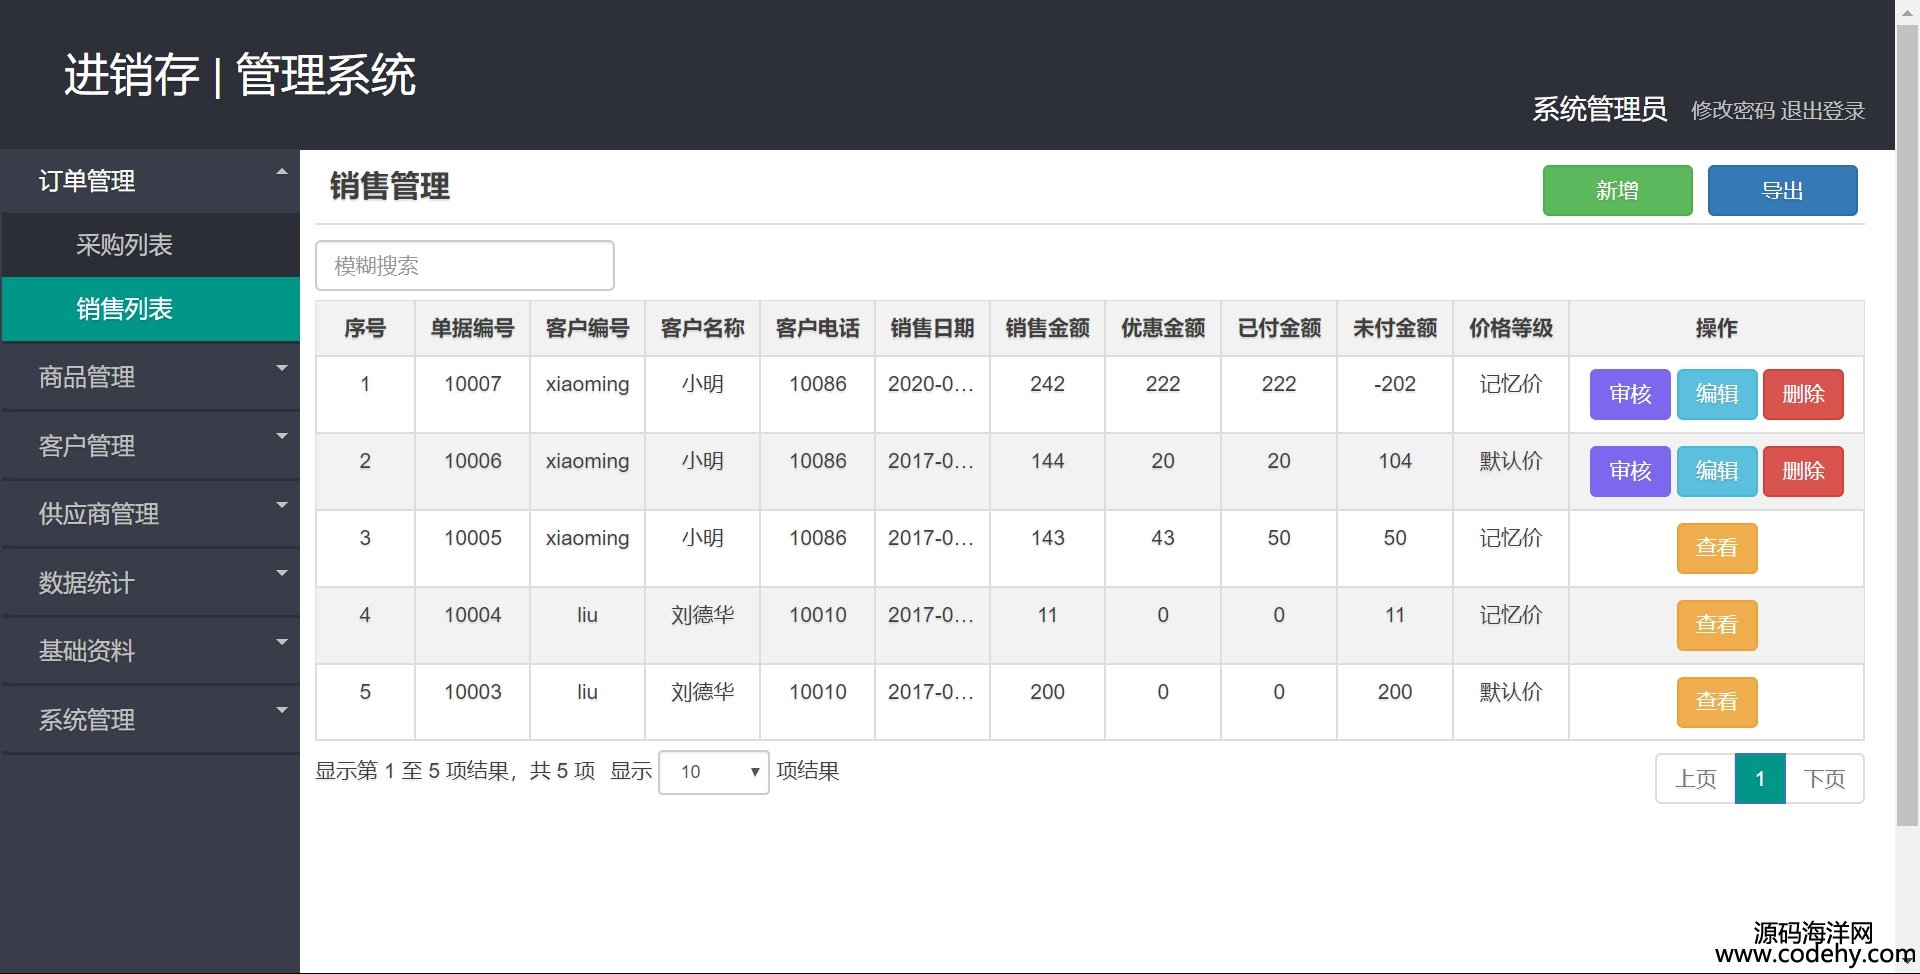Sort by 价格等级 column header
The width and height of the screenshot is (1920, 974).
click(x=1511, y=328)
